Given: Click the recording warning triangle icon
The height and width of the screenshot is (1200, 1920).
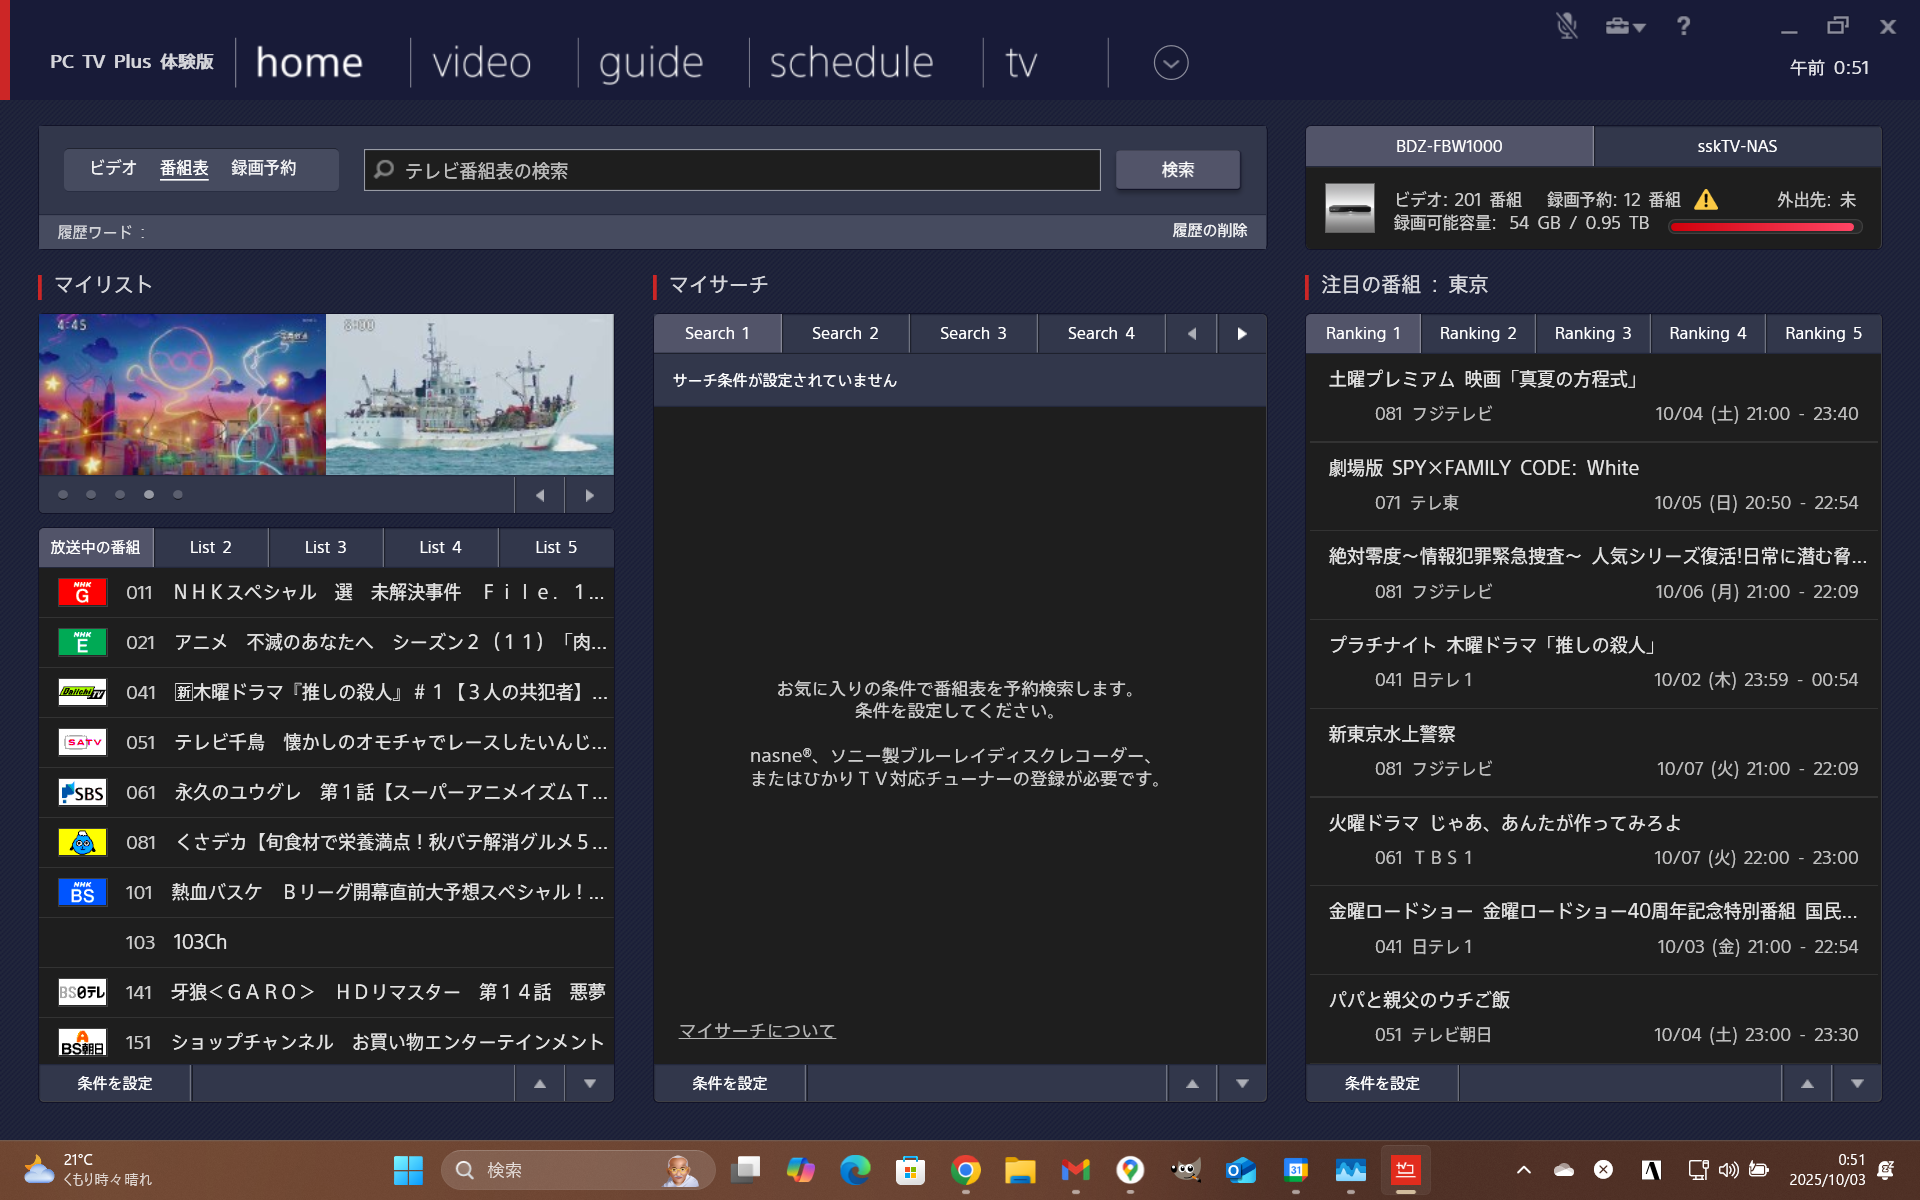Looking at the screenshot, I should pyautogui.click(x=1706, y=200).
